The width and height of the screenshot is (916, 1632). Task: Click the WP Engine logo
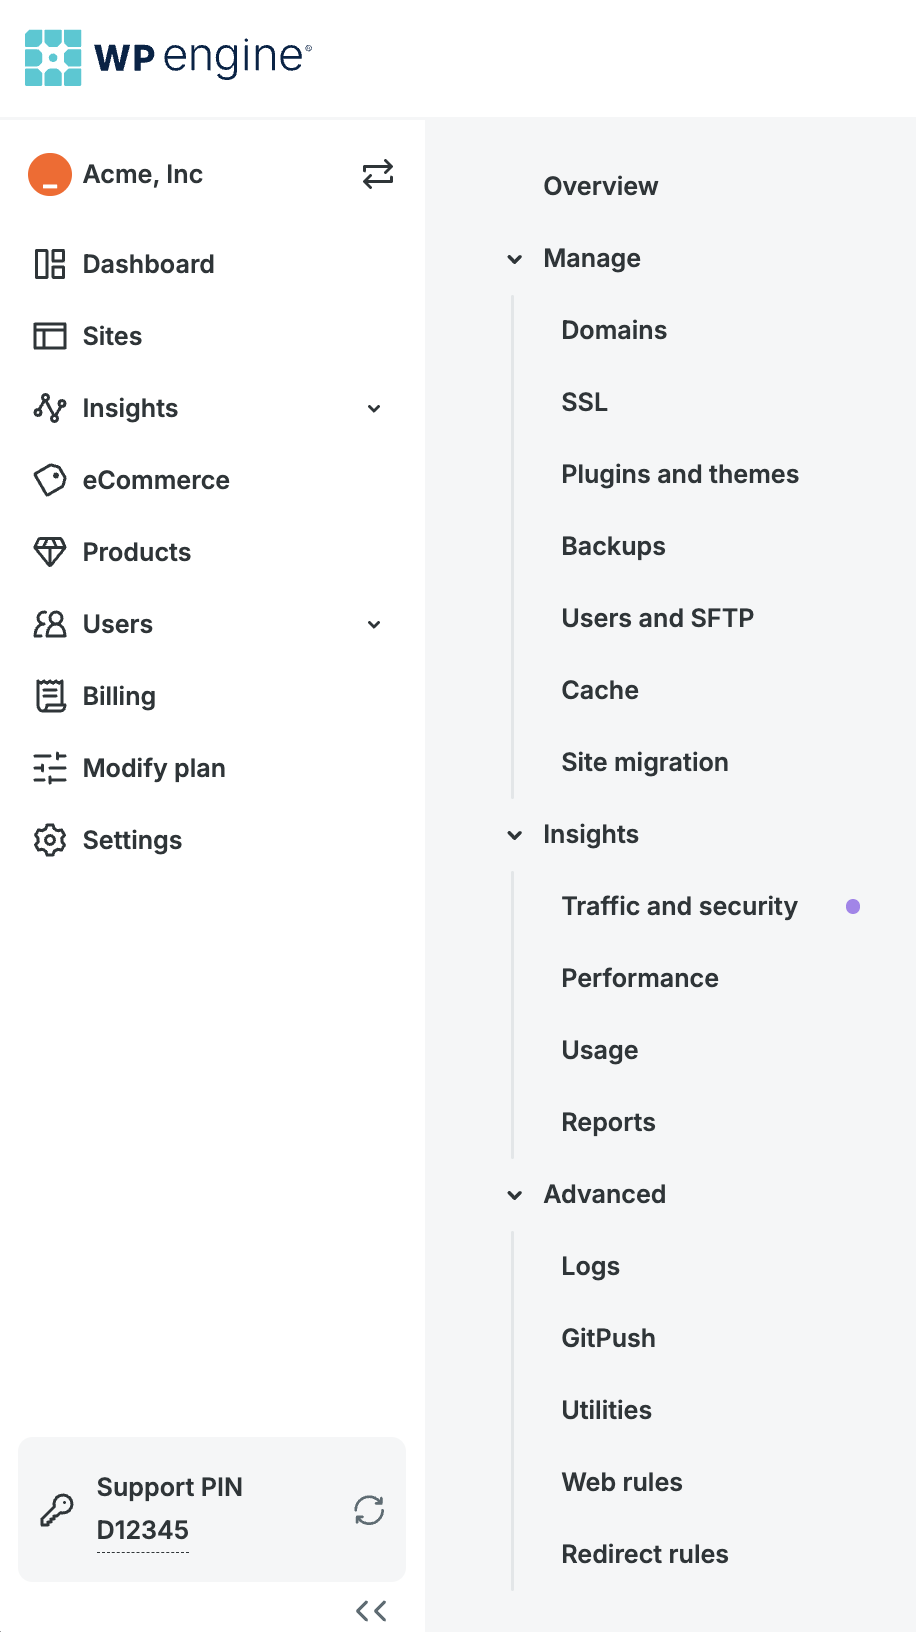(168, 58)
